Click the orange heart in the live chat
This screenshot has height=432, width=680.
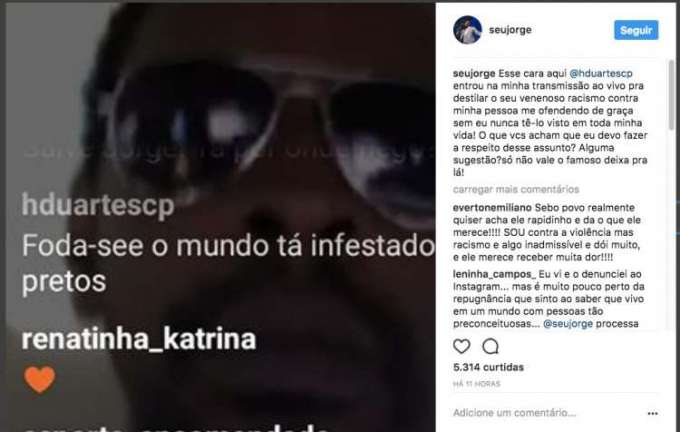point(39,379)
